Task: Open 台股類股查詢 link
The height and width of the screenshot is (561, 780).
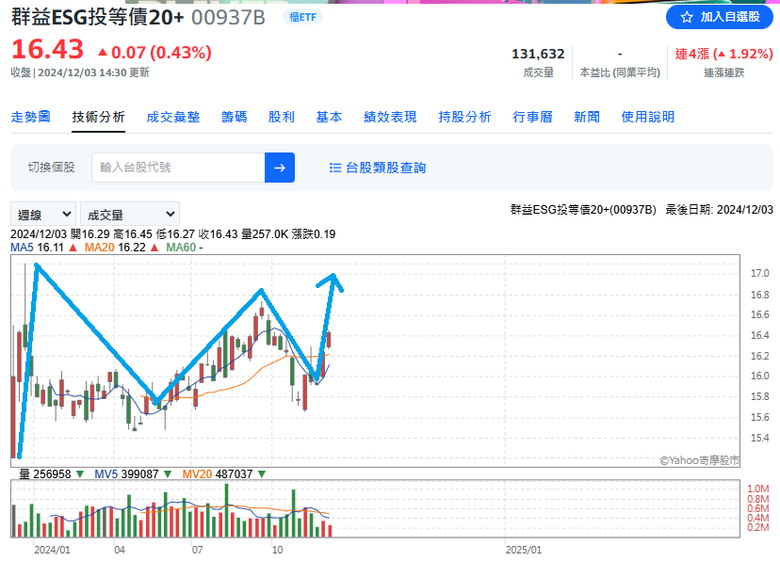Action: 386,168
